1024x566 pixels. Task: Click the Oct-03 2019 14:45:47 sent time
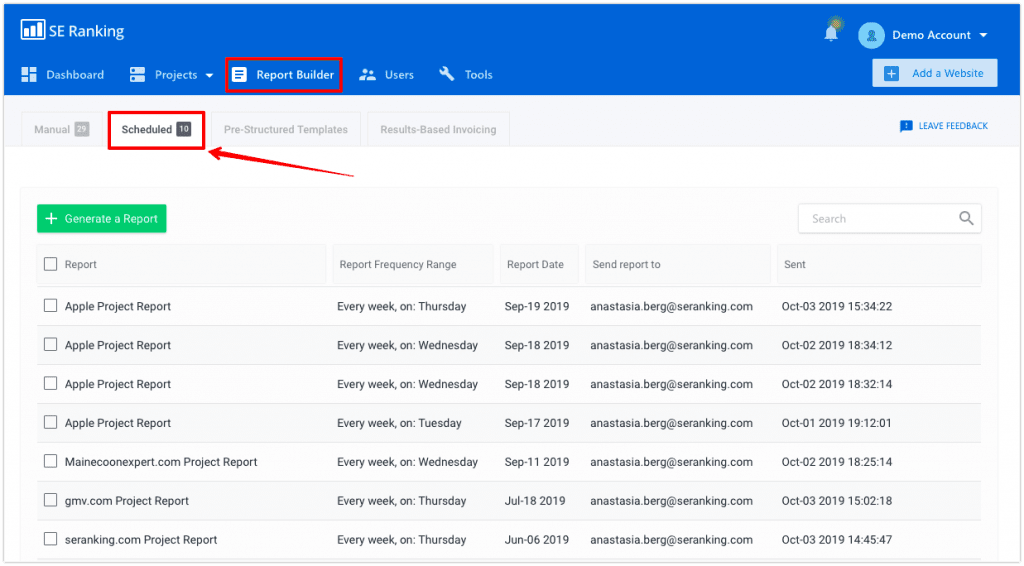point(837,540)
